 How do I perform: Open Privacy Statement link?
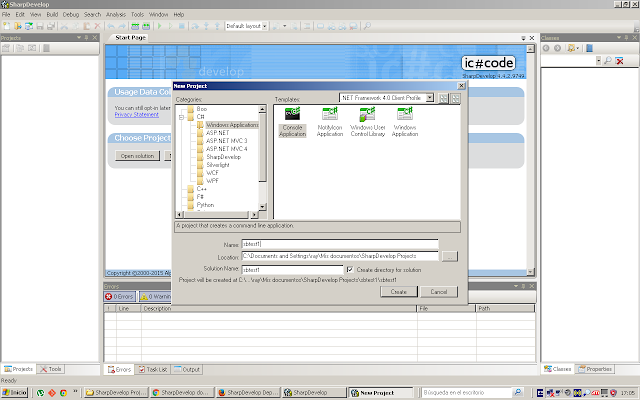tap(137, 115)
